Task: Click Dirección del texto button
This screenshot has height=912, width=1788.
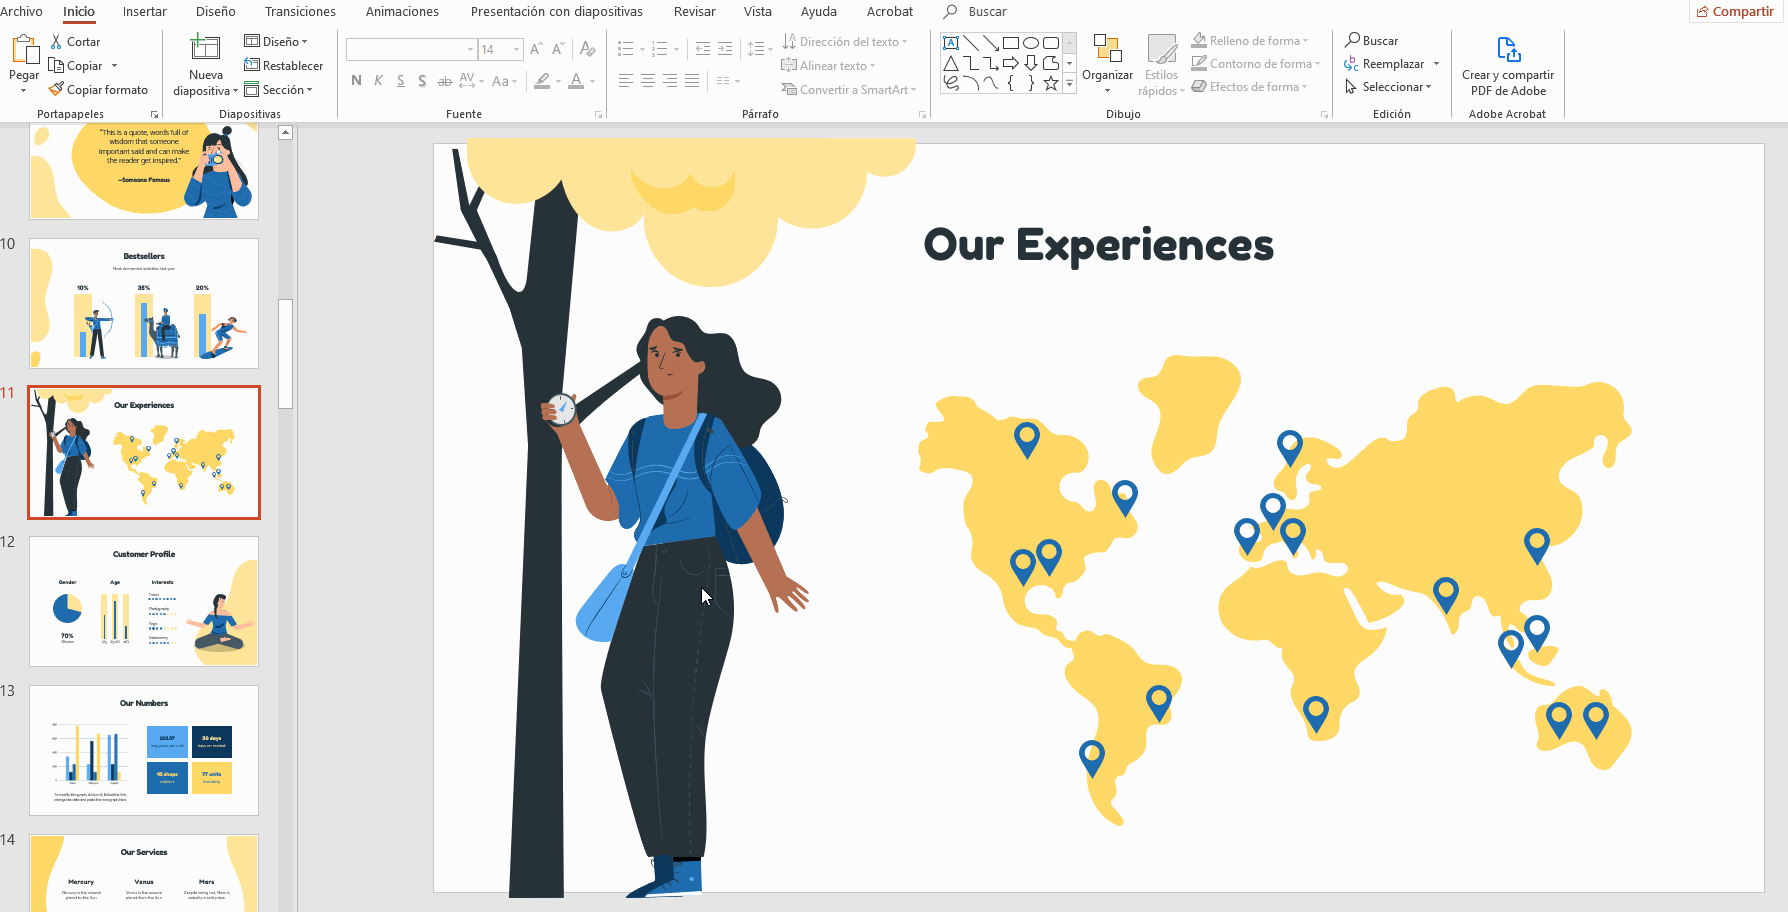Action: (844, 42)
